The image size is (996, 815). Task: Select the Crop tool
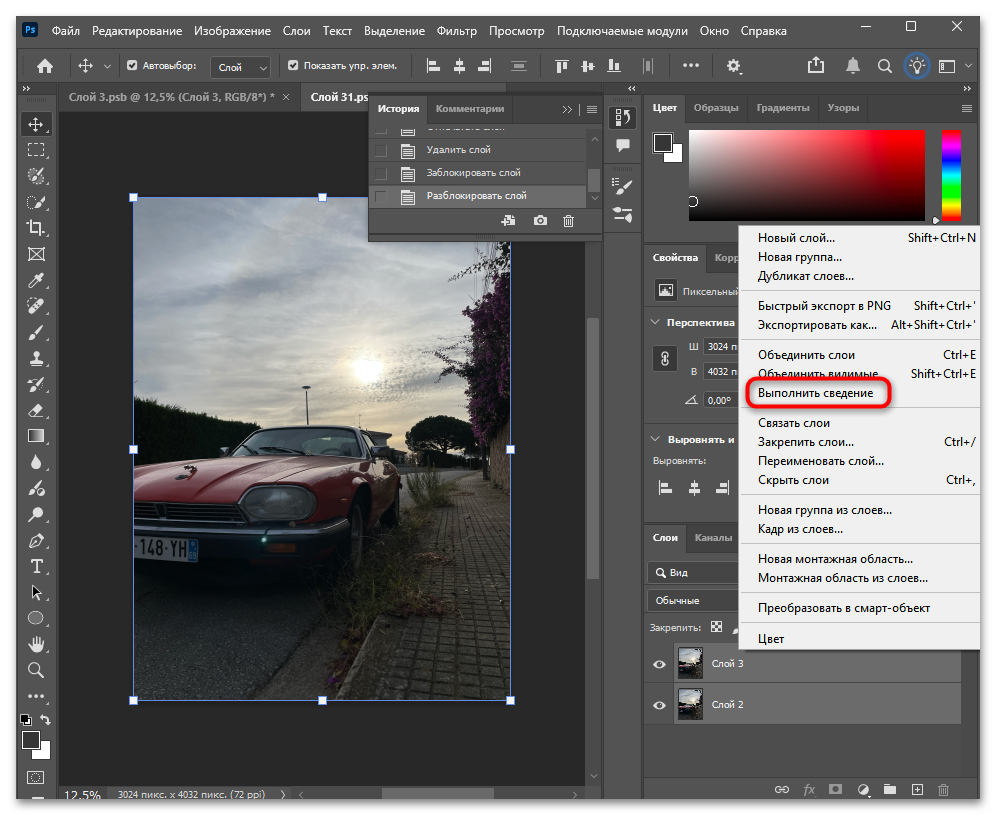pos(36,228)
